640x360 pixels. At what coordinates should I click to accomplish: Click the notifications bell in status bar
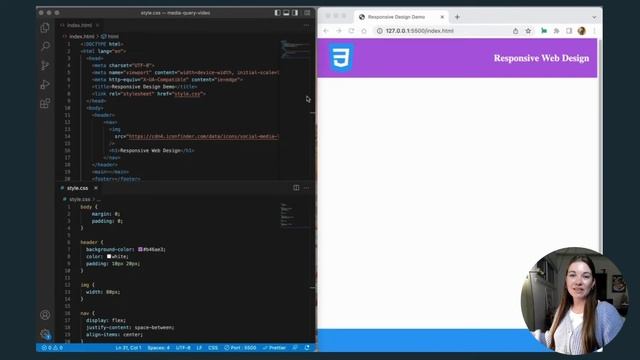(307, 348)
